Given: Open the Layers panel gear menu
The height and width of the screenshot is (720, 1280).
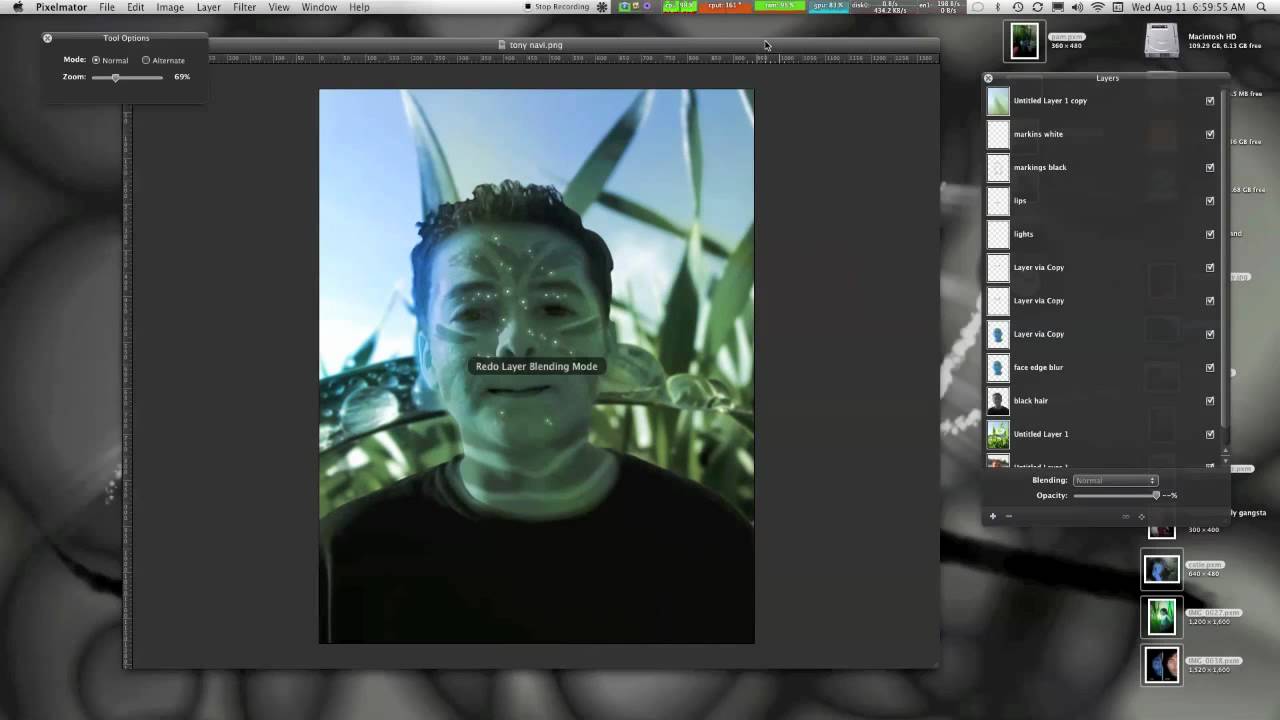Looking at the screenshot, I should tap(1142, 516).
